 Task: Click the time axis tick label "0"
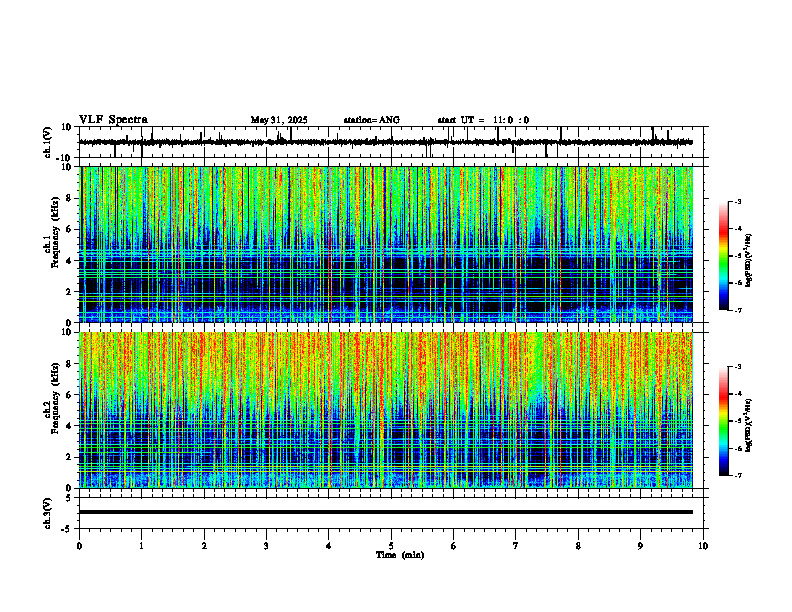[x=79, y=546]
